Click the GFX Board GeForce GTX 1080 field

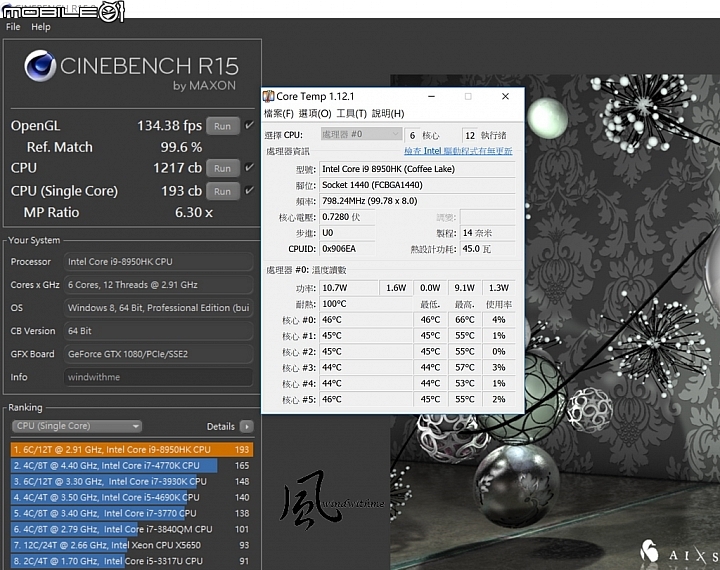click(x=158, y=354)
